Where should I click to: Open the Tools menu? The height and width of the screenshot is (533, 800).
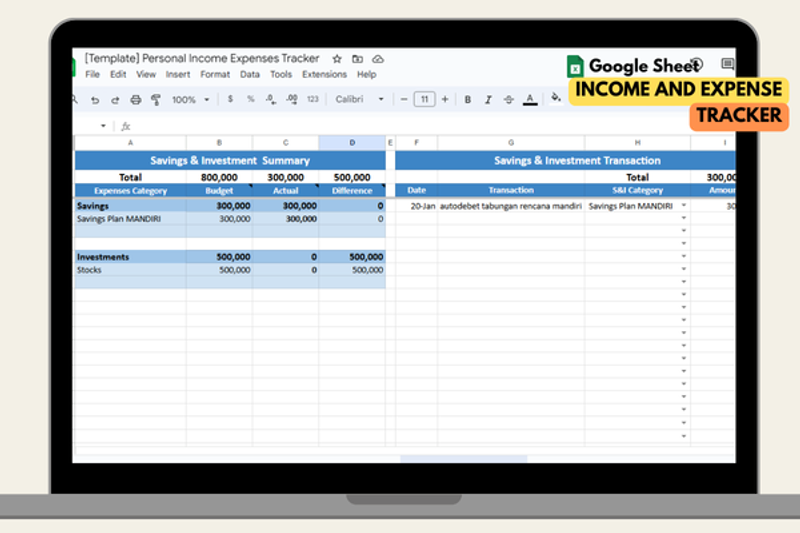pyautogui.click(x=281, y=74)
